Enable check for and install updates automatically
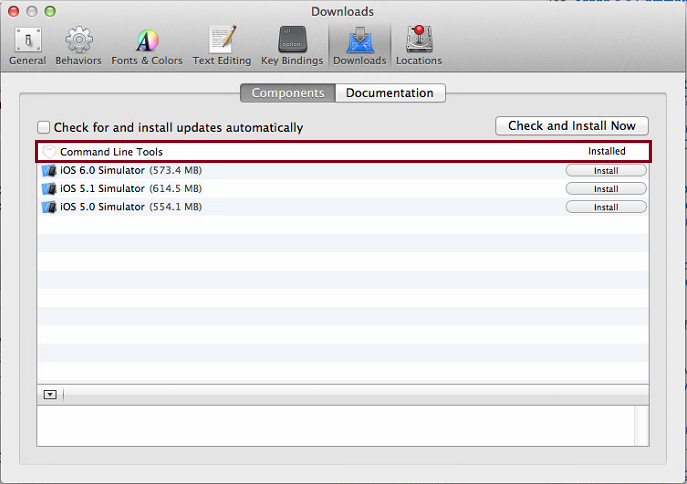Screen dimensions: 687x484 [43, 127]
